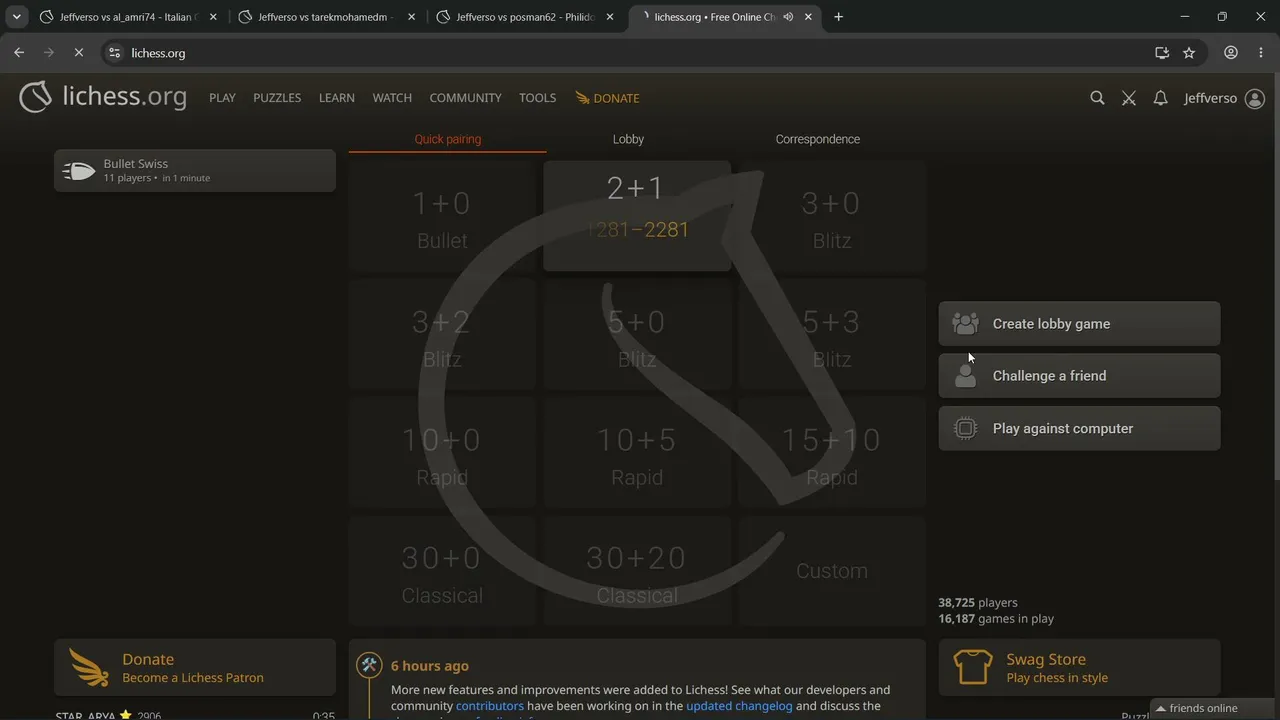Open the TOOLS menu
Image resolution: width=1280 pixels, height=720 pixels.
click(537, 98)
